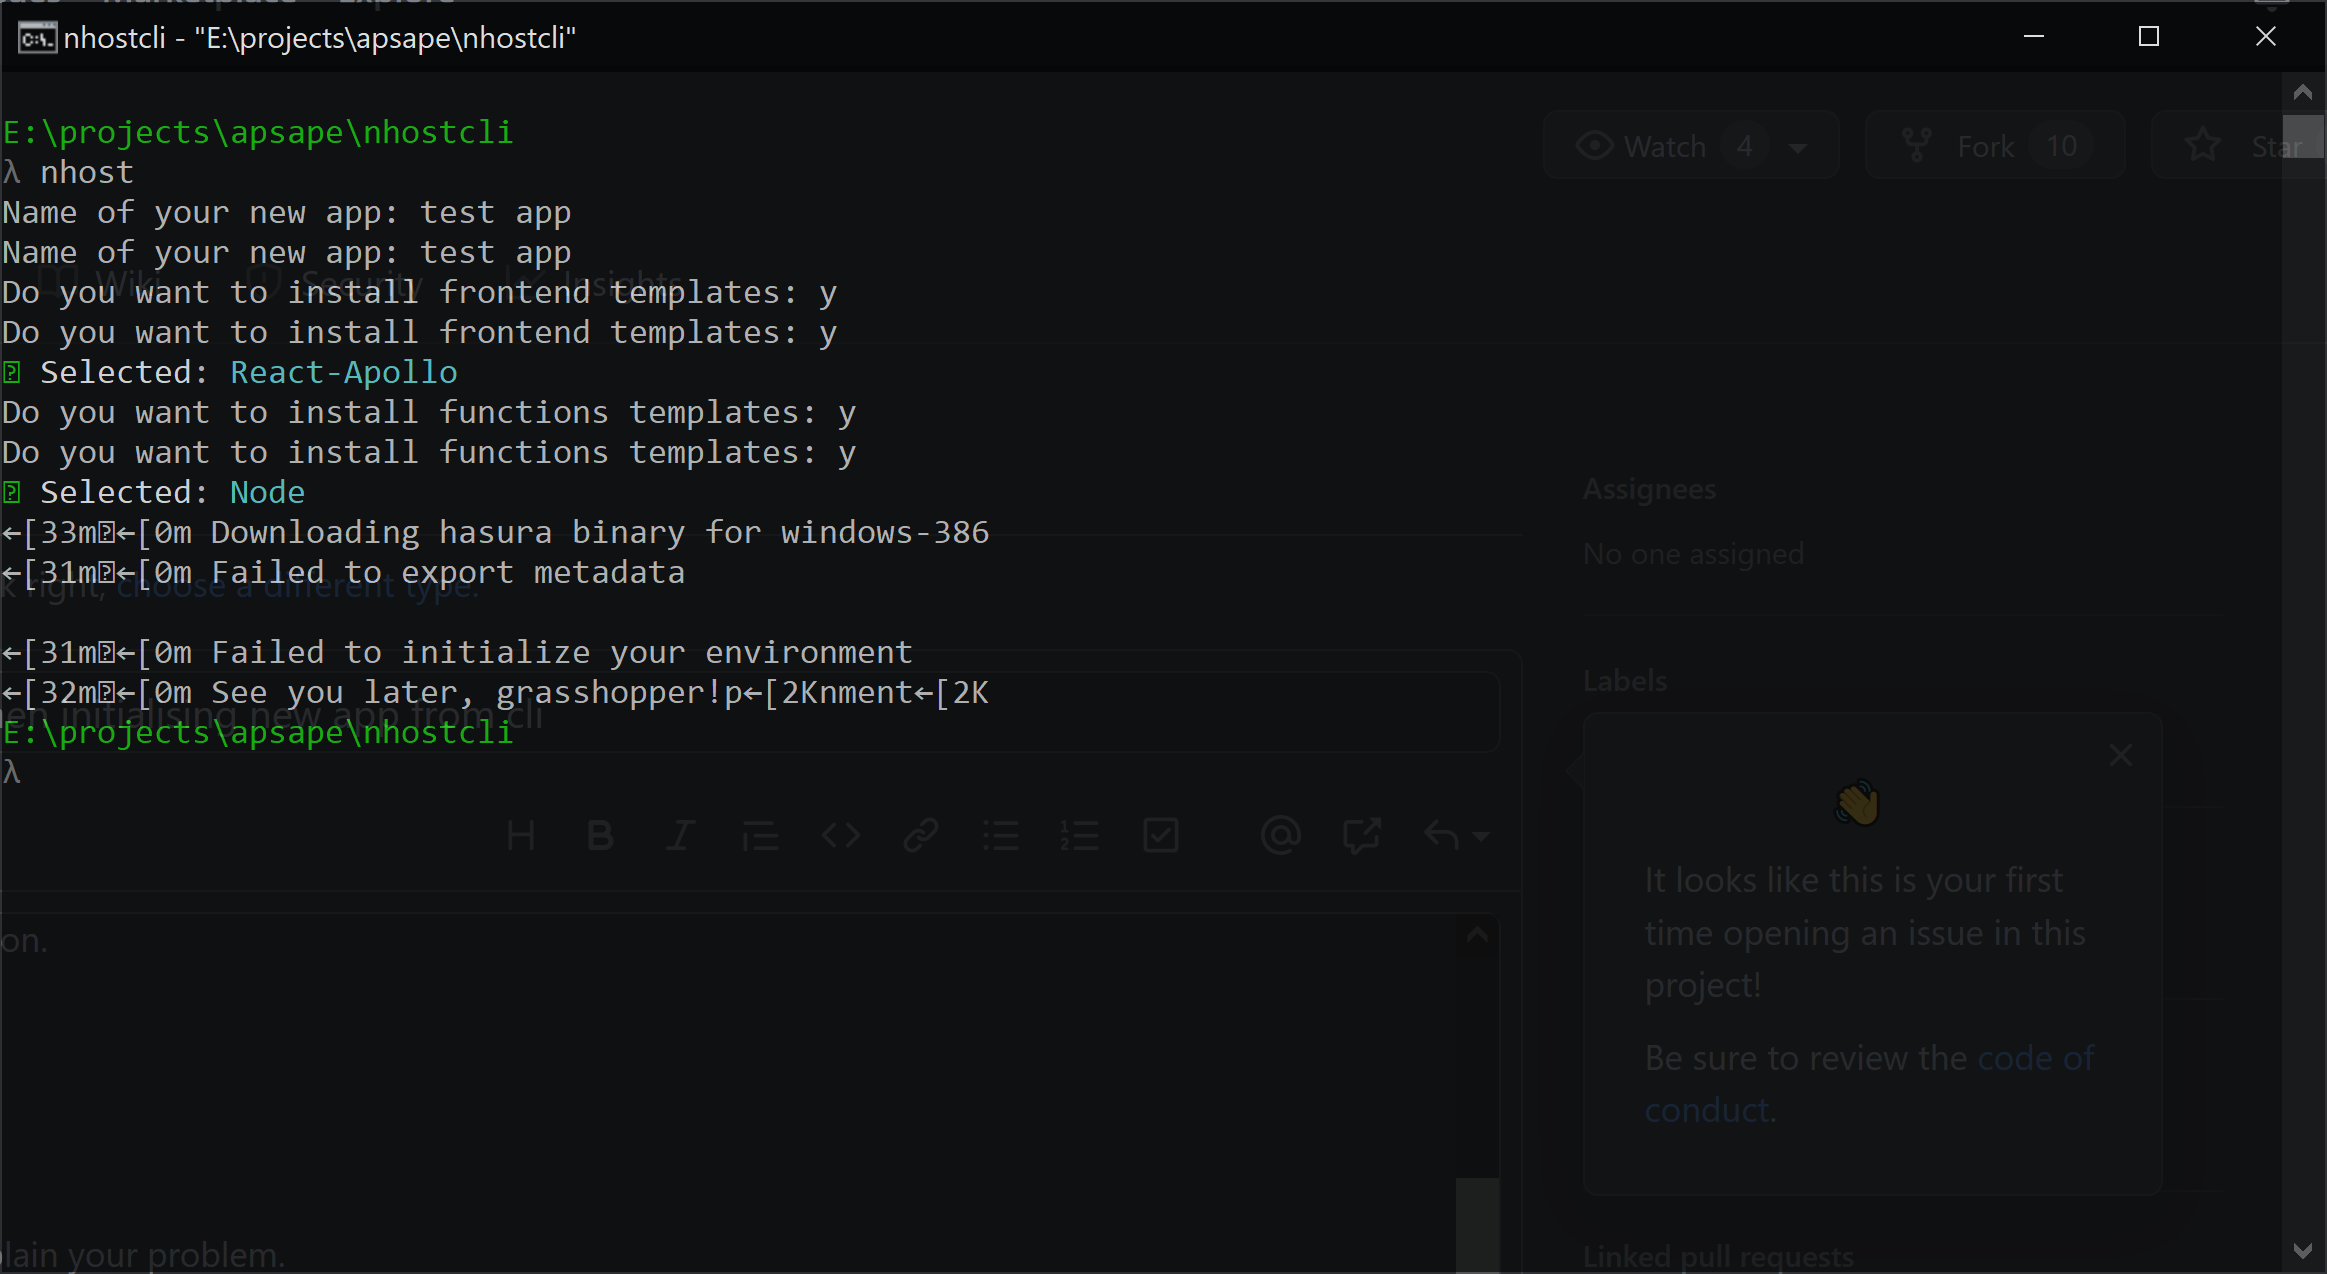Image resolution: width=2327 pixels, height=1274 pixels.
Task: Click the Heading formatting icon
Action: 520,835
